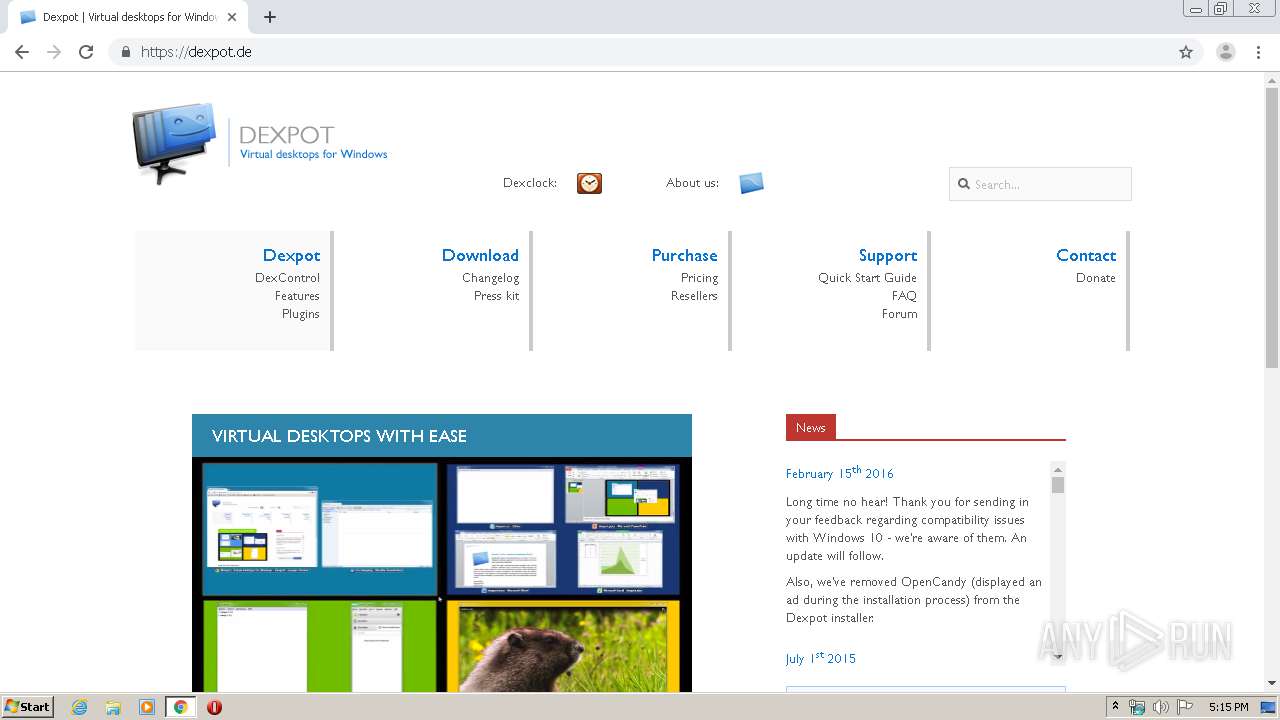
Task: Open the Windows Start menu
Action: coord(27,707)
